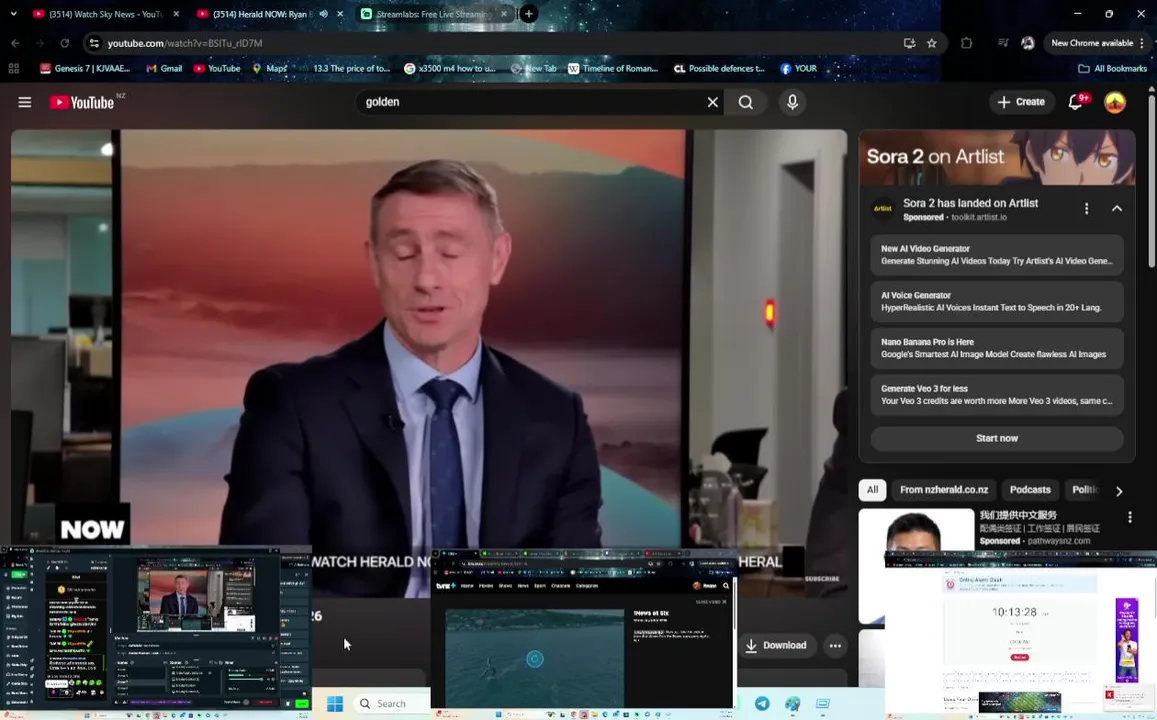This screenshot has width=1157, height=720.
Task: Open Chrome extensions puzzle icon
Action: point(967,44)
